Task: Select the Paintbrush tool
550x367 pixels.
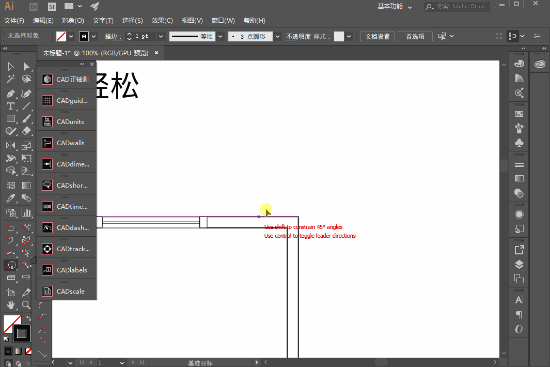Action: (x=26, y=119)
